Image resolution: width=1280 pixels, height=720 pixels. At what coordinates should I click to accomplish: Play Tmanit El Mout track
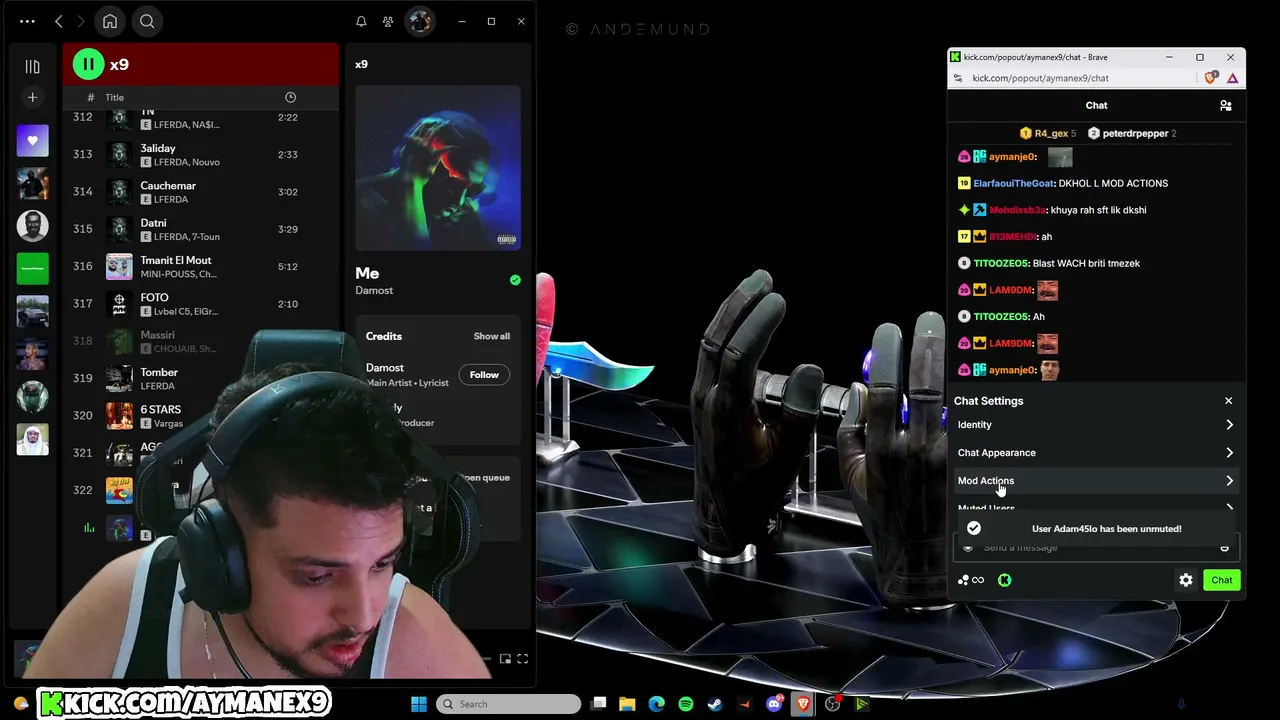pos(200,266)
